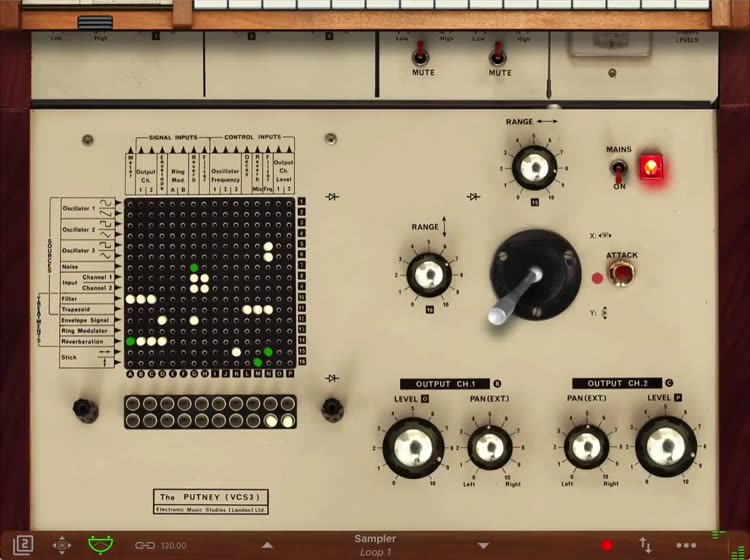Grab the joystick handle tip
Image resolution: width=750 pixels, height=560 pixels.
(497, 316)
